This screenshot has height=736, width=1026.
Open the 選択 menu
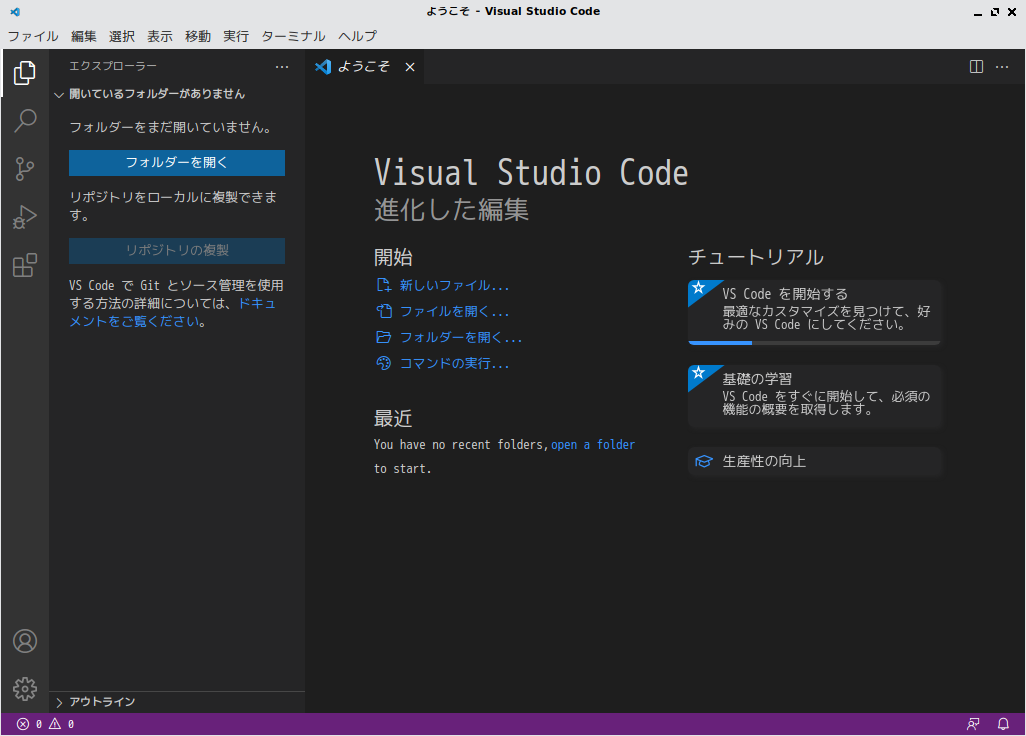tap(122, 36)
